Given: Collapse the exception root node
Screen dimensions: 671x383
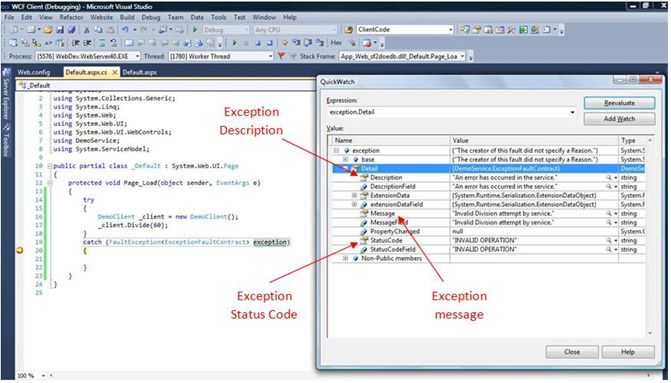Looking at the screenshot, I should point(336,150).
